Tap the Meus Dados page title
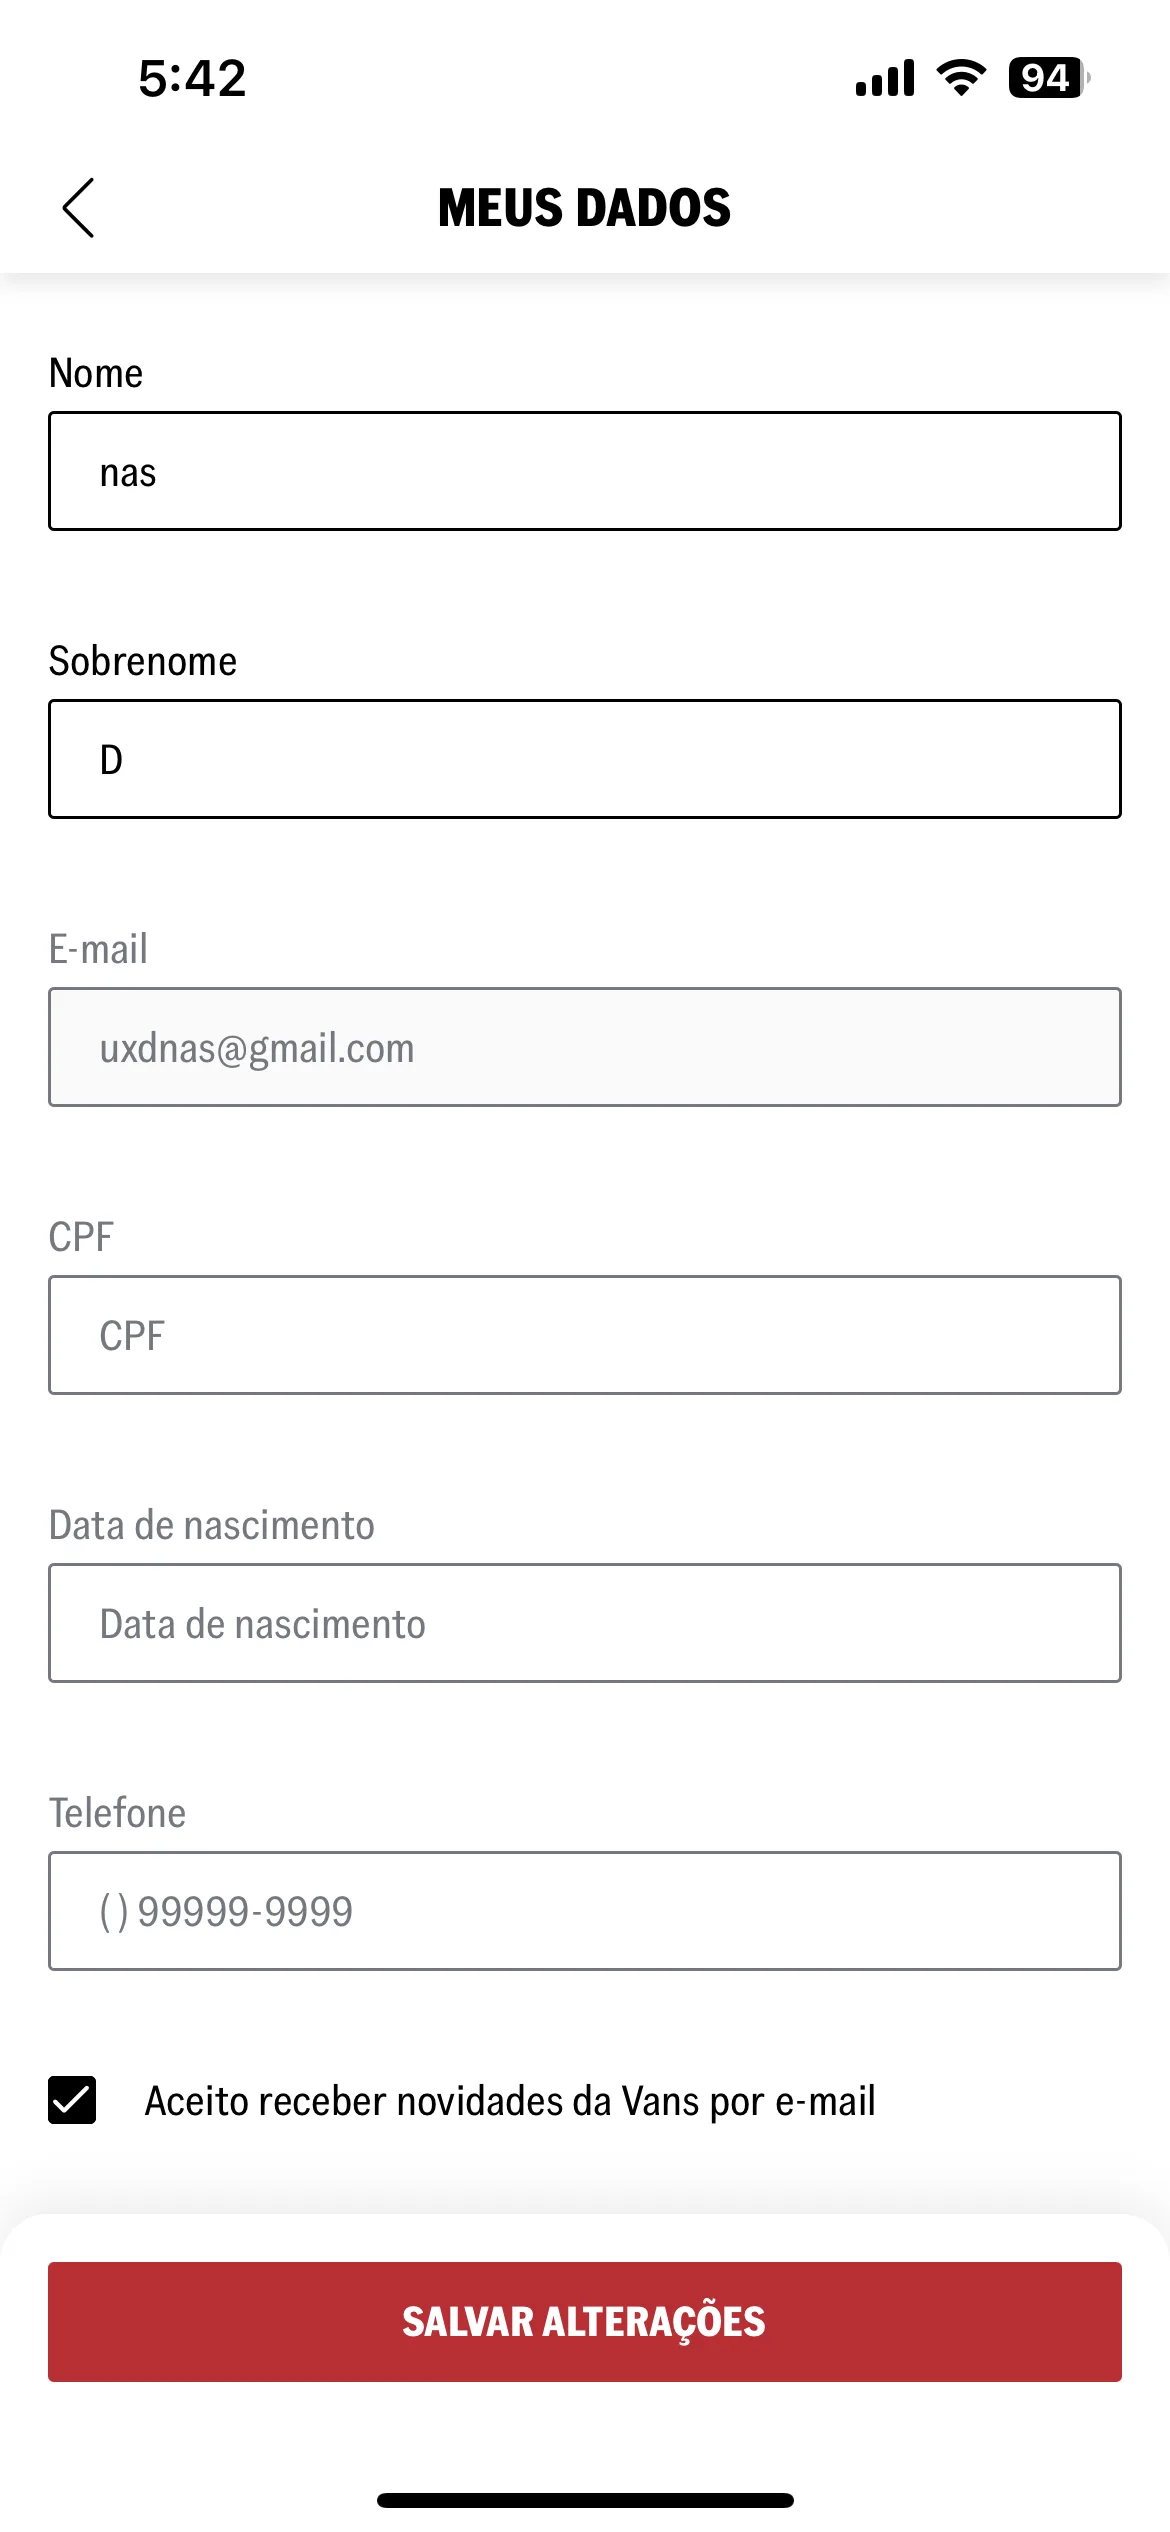This screenshot has width=1170, height=2532. tap(585, 208)
